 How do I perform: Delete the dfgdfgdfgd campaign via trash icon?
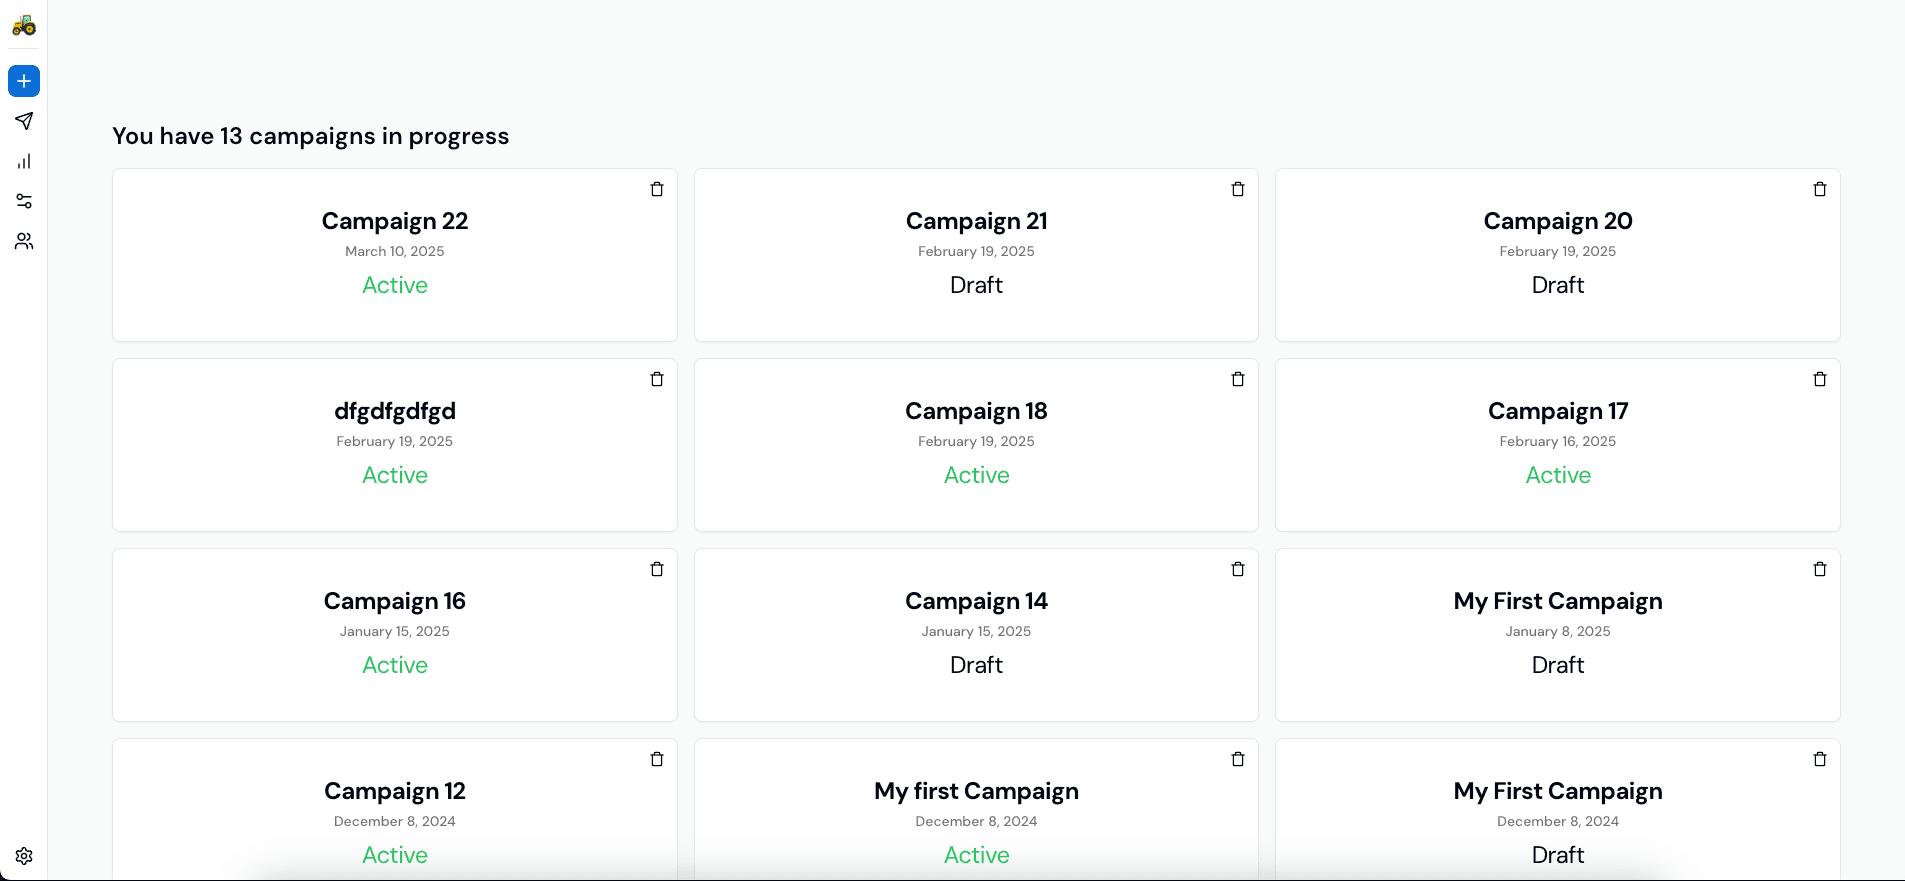pyautogui.click(x=657, y=379)
